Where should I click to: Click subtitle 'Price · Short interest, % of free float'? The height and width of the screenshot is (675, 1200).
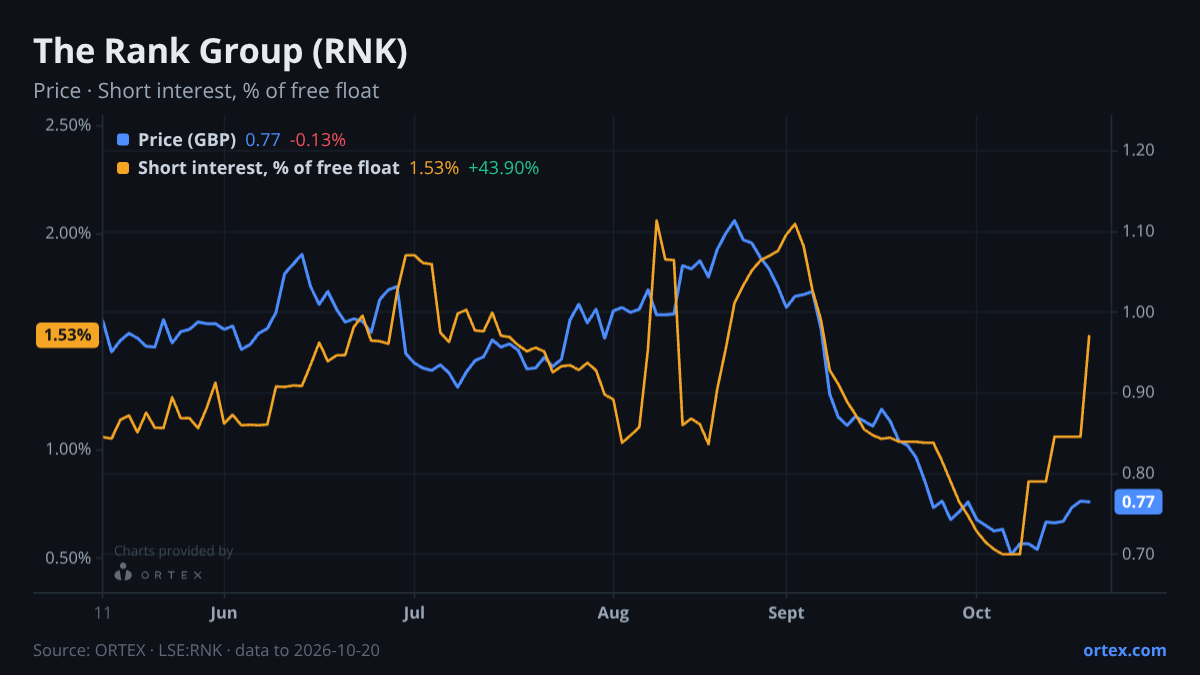point(206,91)
